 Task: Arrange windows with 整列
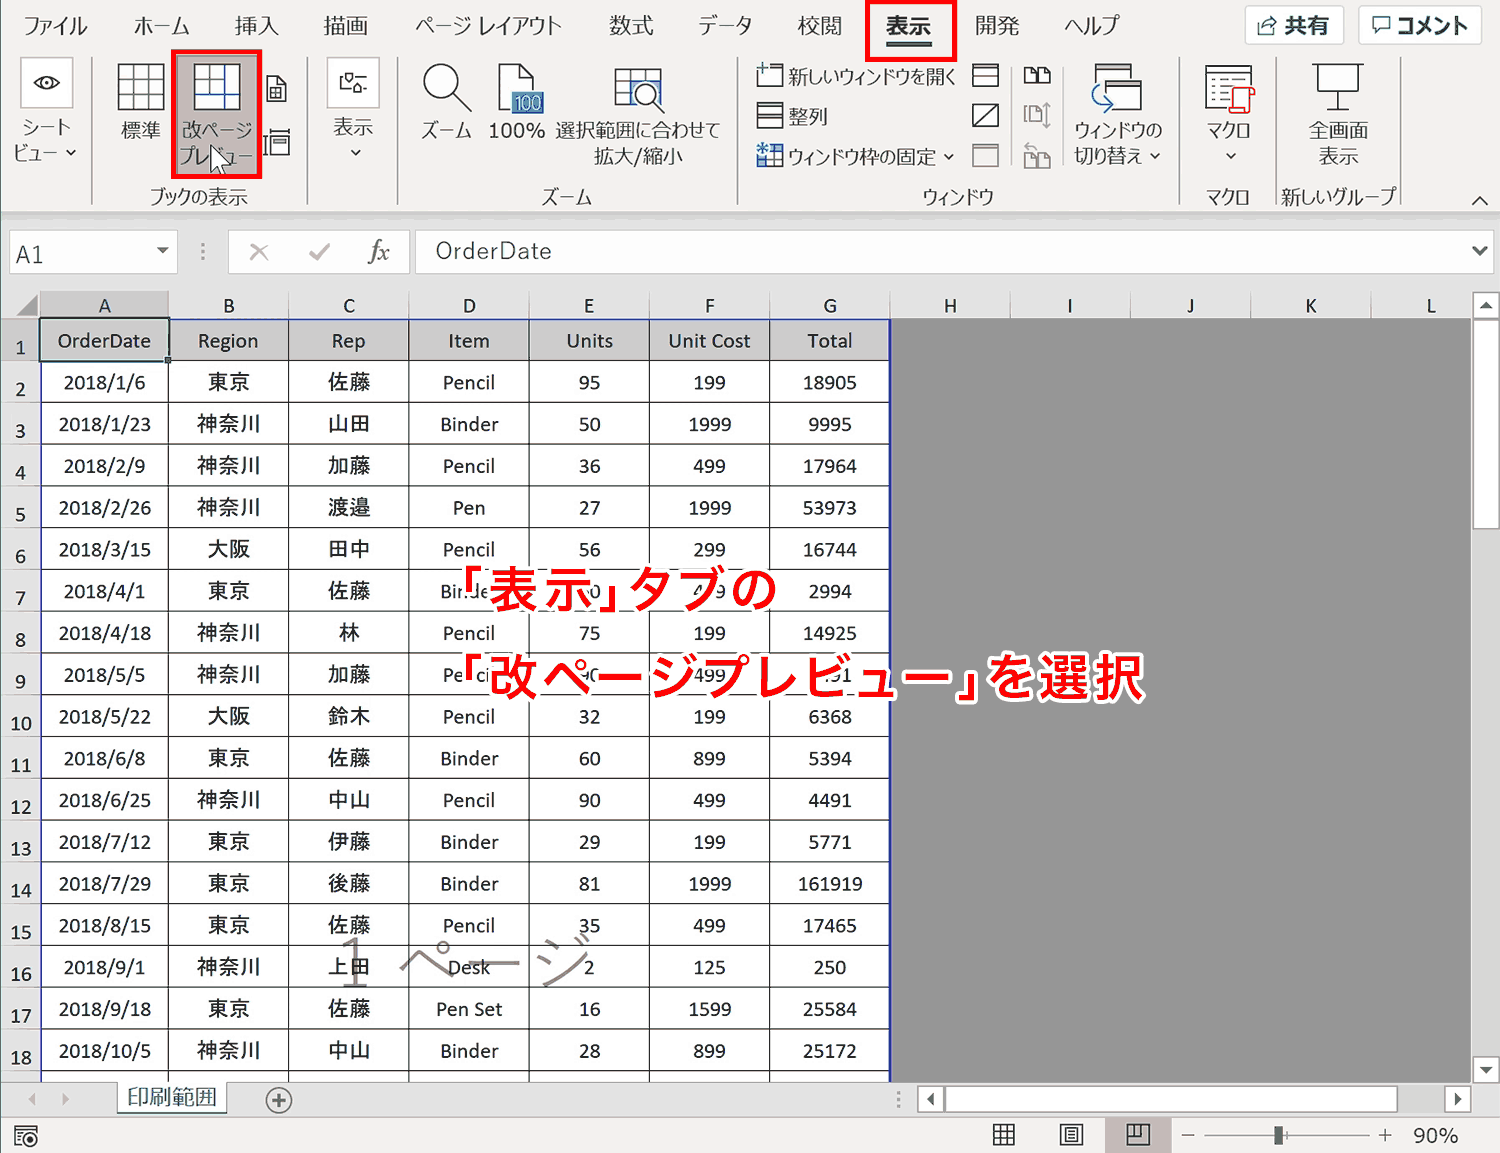(x=793, y=116)
